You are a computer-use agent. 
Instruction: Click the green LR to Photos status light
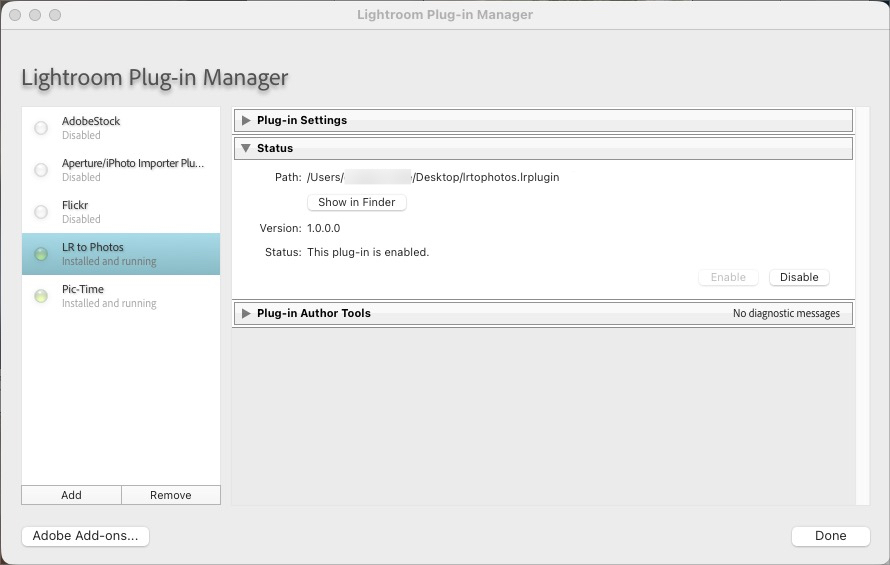[x=41, y=254]
